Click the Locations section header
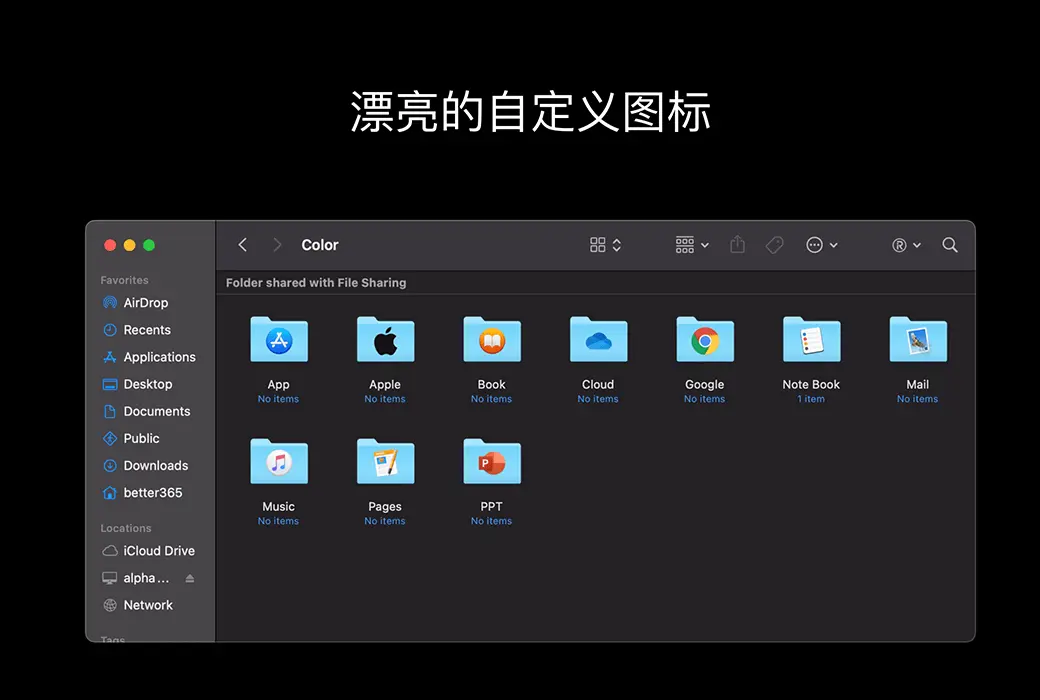This screenshot has height=700, width=1040. pos(126,528)
